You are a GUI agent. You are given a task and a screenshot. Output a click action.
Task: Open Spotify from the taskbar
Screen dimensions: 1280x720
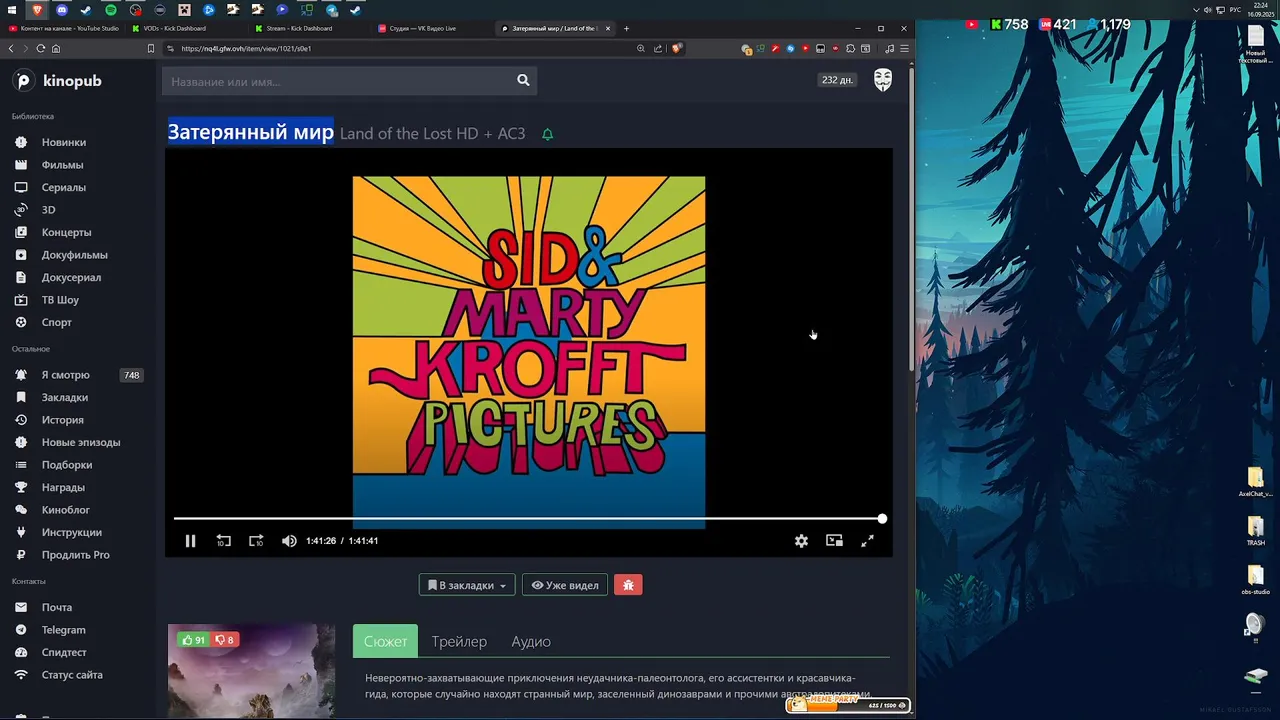point(110,10)
